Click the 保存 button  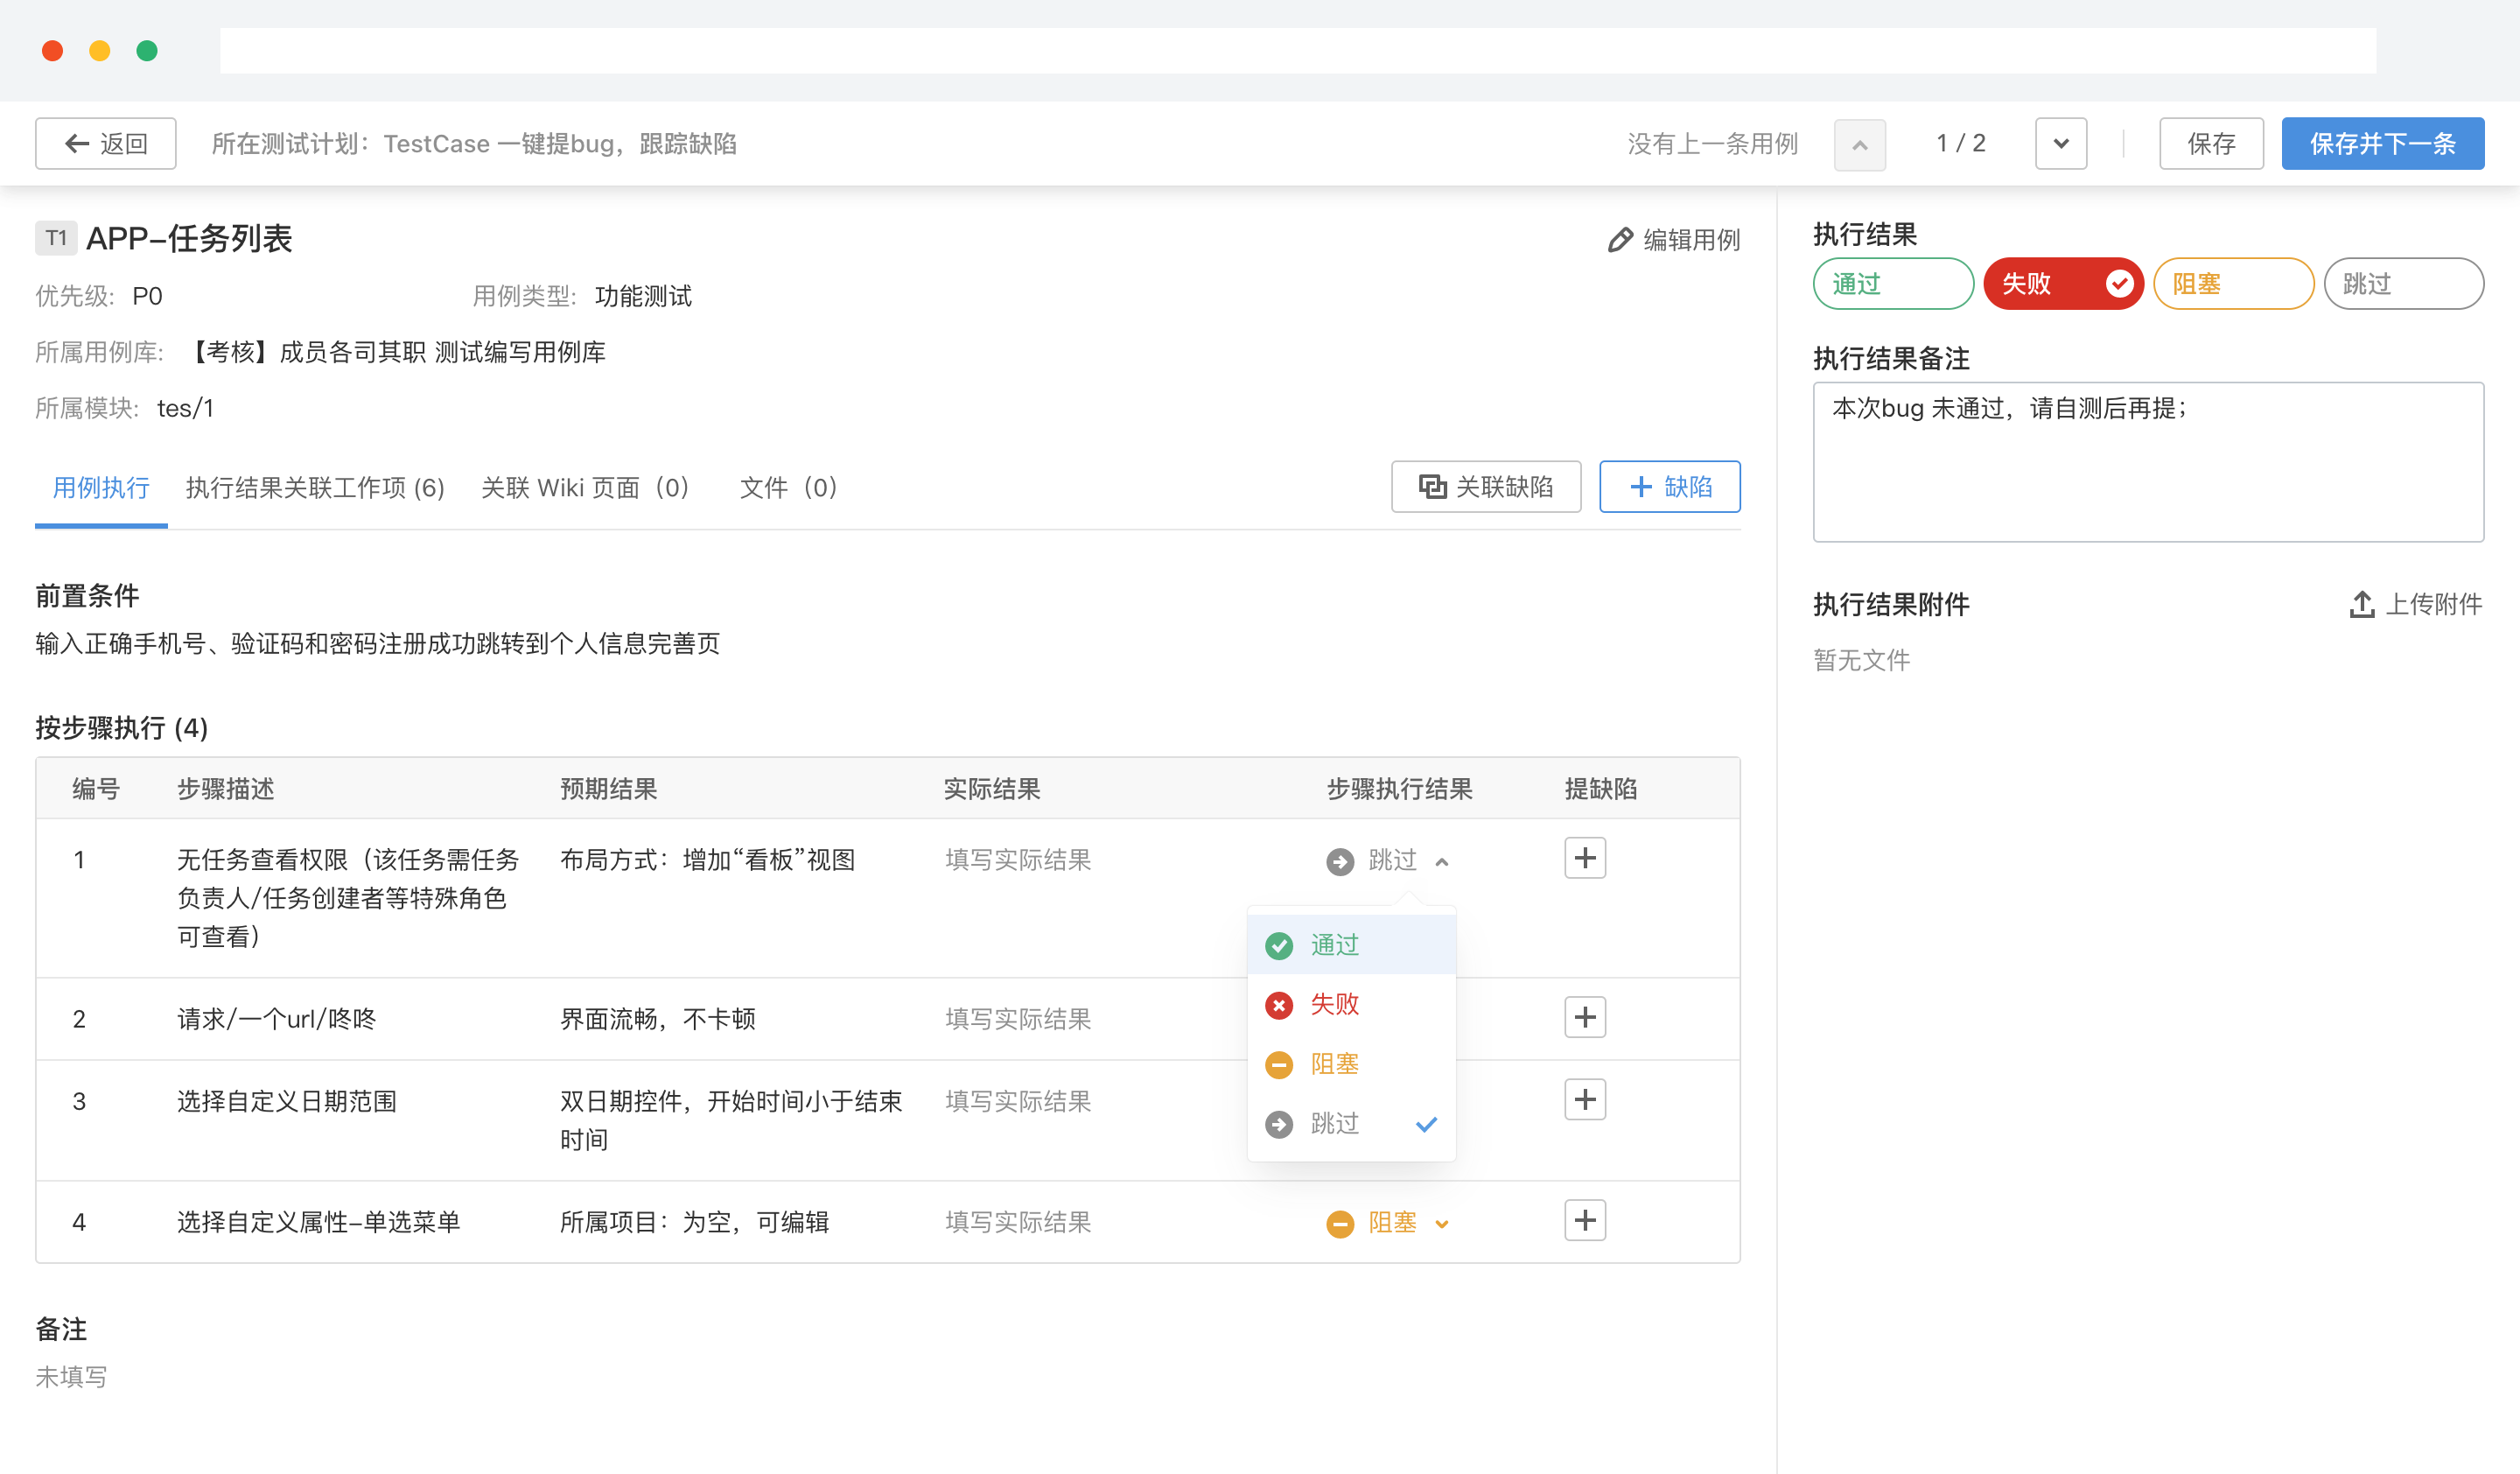point(2211,143)
